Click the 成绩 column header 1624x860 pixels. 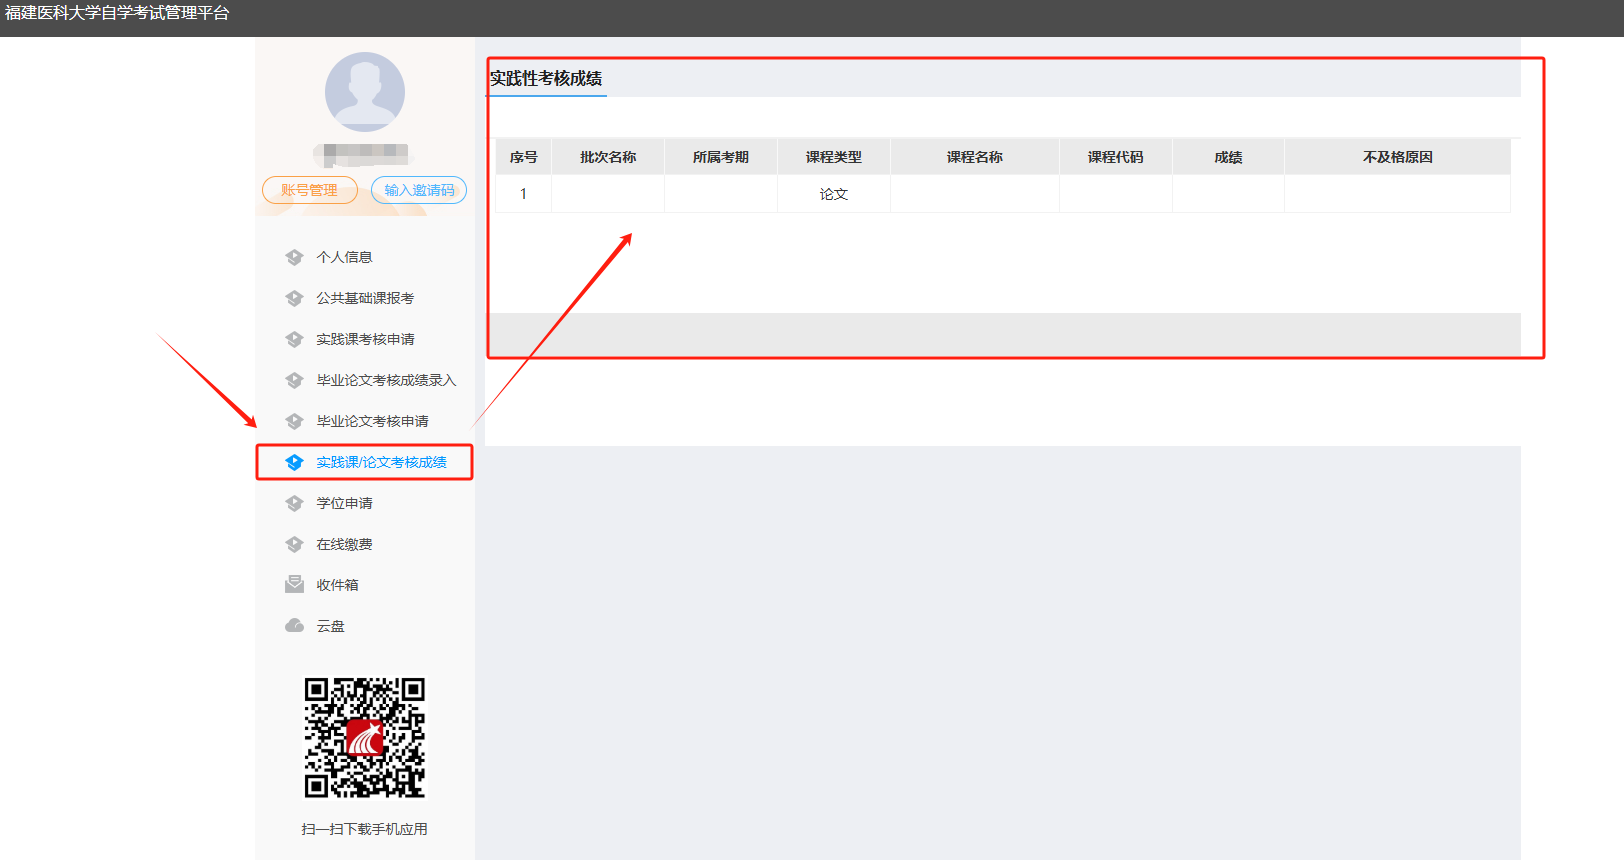tap(1228, 157)
